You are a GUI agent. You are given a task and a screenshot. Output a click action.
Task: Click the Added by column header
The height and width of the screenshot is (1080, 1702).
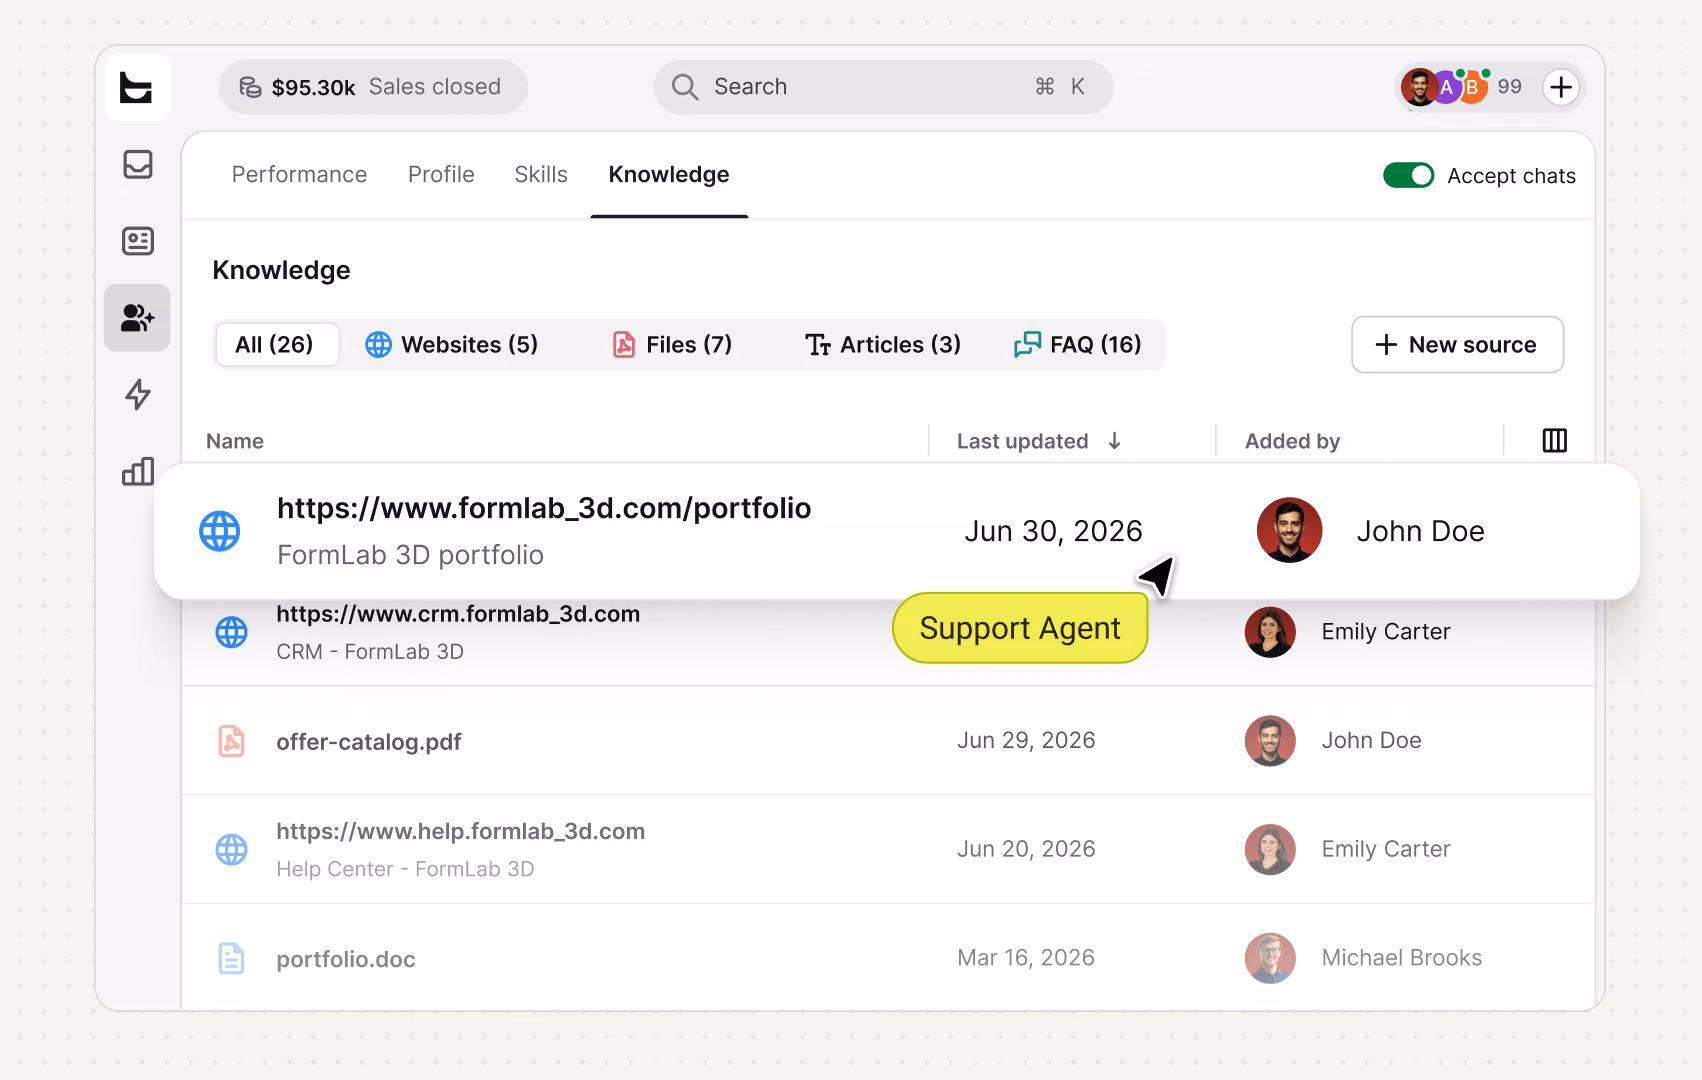(1292, 441)
